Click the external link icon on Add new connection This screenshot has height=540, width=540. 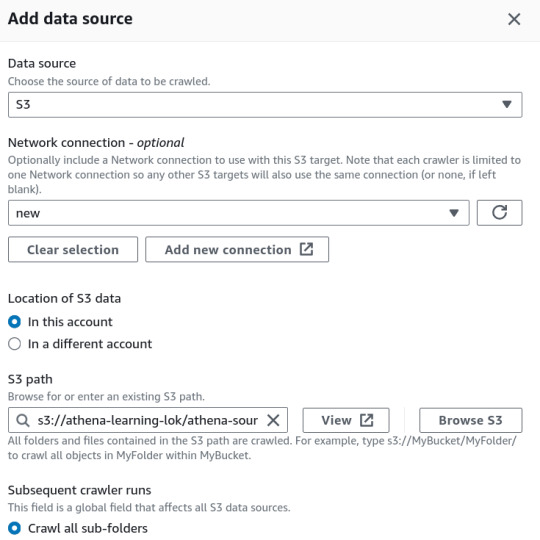click(x=306, y=249)
